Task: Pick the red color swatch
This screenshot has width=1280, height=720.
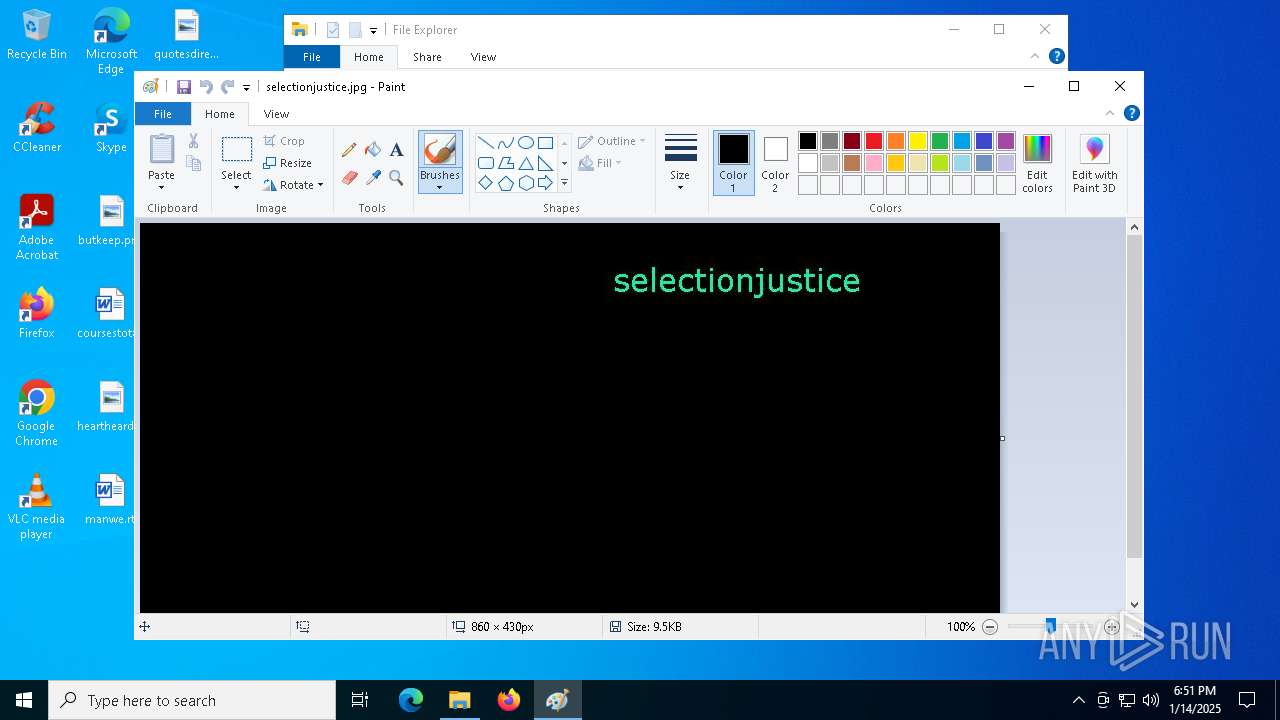Action: point(874,141)
